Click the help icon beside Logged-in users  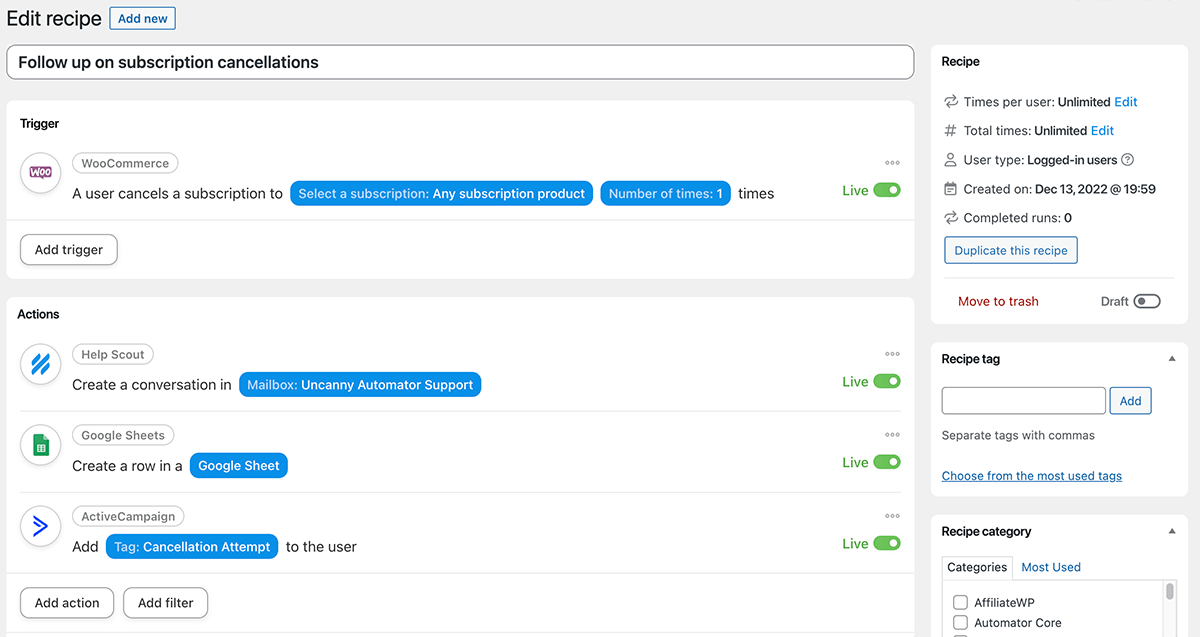1128,160
